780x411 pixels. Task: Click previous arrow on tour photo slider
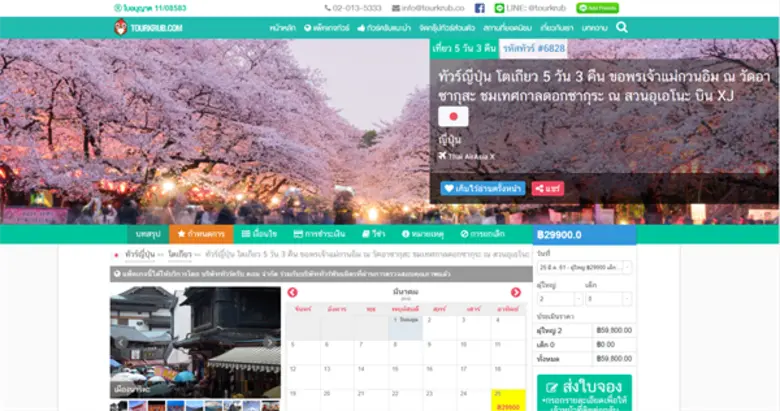coord(121,343)
